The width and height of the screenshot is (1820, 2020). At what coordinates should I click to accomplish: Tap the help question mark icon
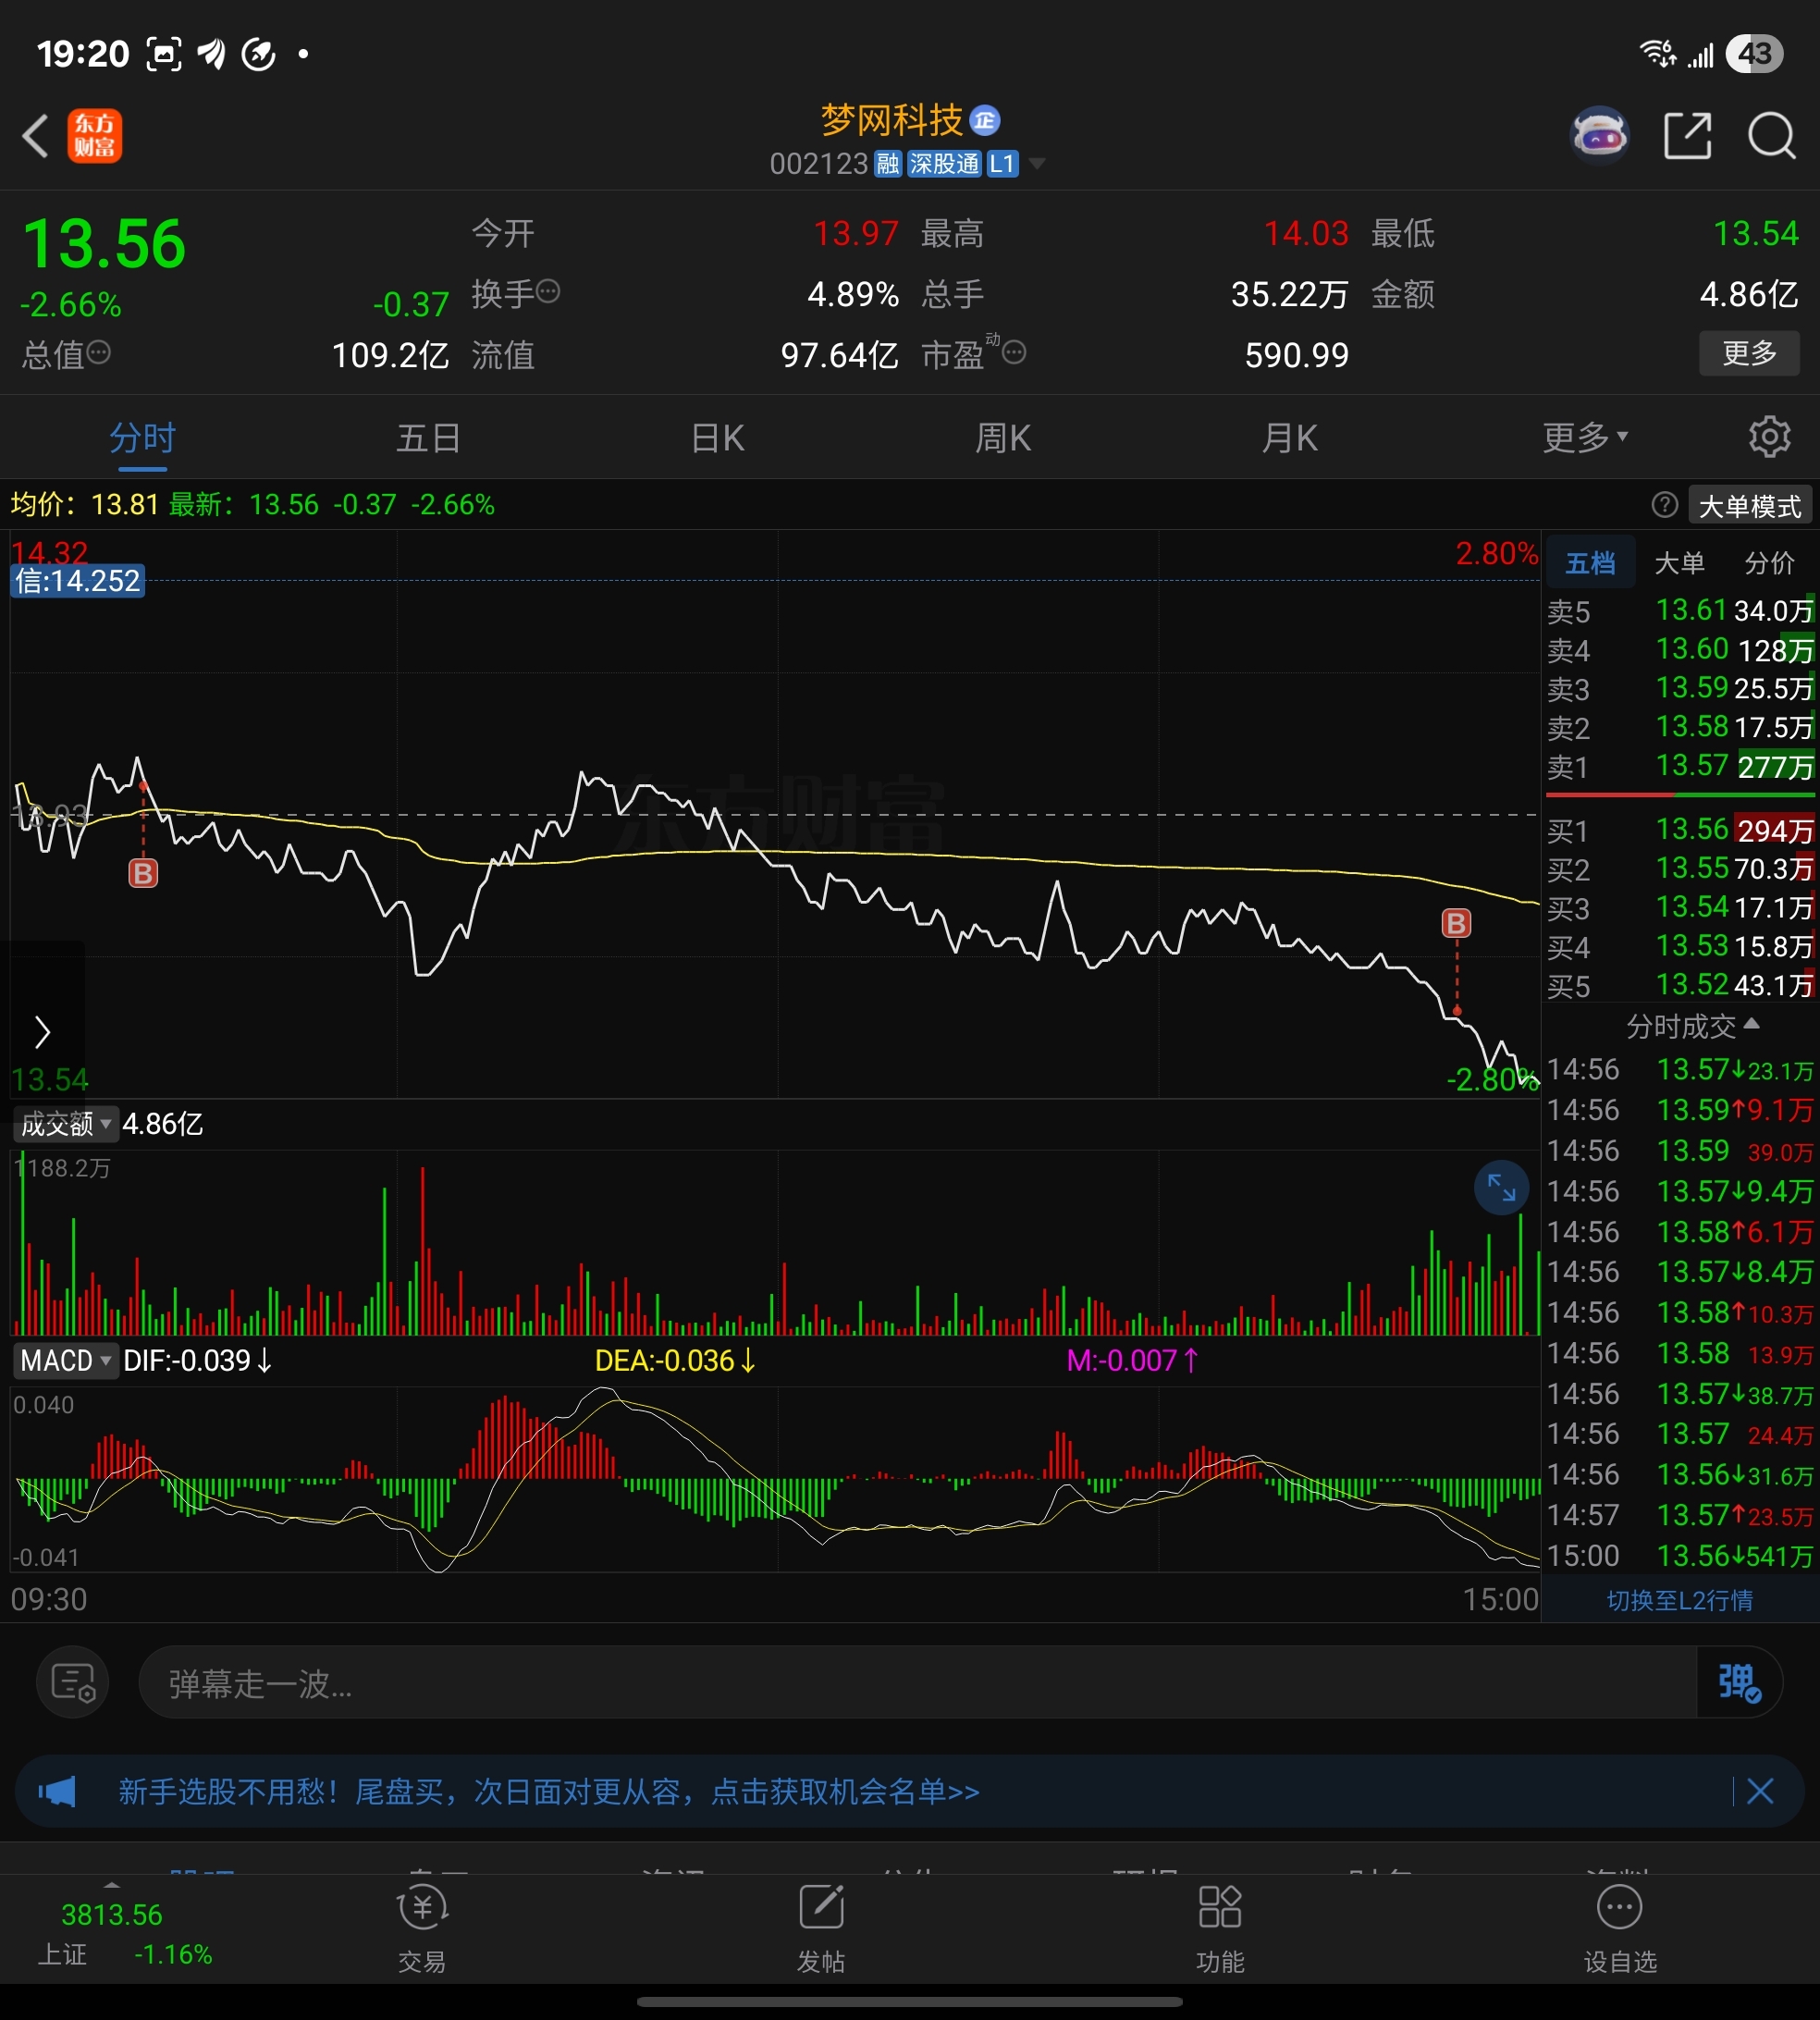click(x=1664, y=505)
